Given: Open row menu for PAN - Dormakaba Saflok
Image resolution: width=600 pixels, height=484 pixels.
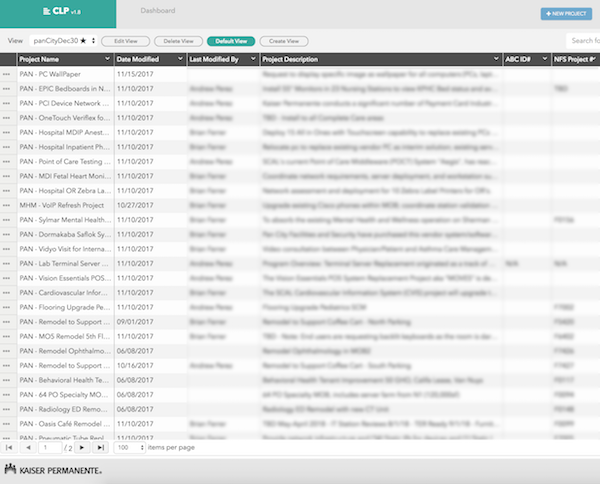Looking at the screenshot, I should [x=7, y=235].
